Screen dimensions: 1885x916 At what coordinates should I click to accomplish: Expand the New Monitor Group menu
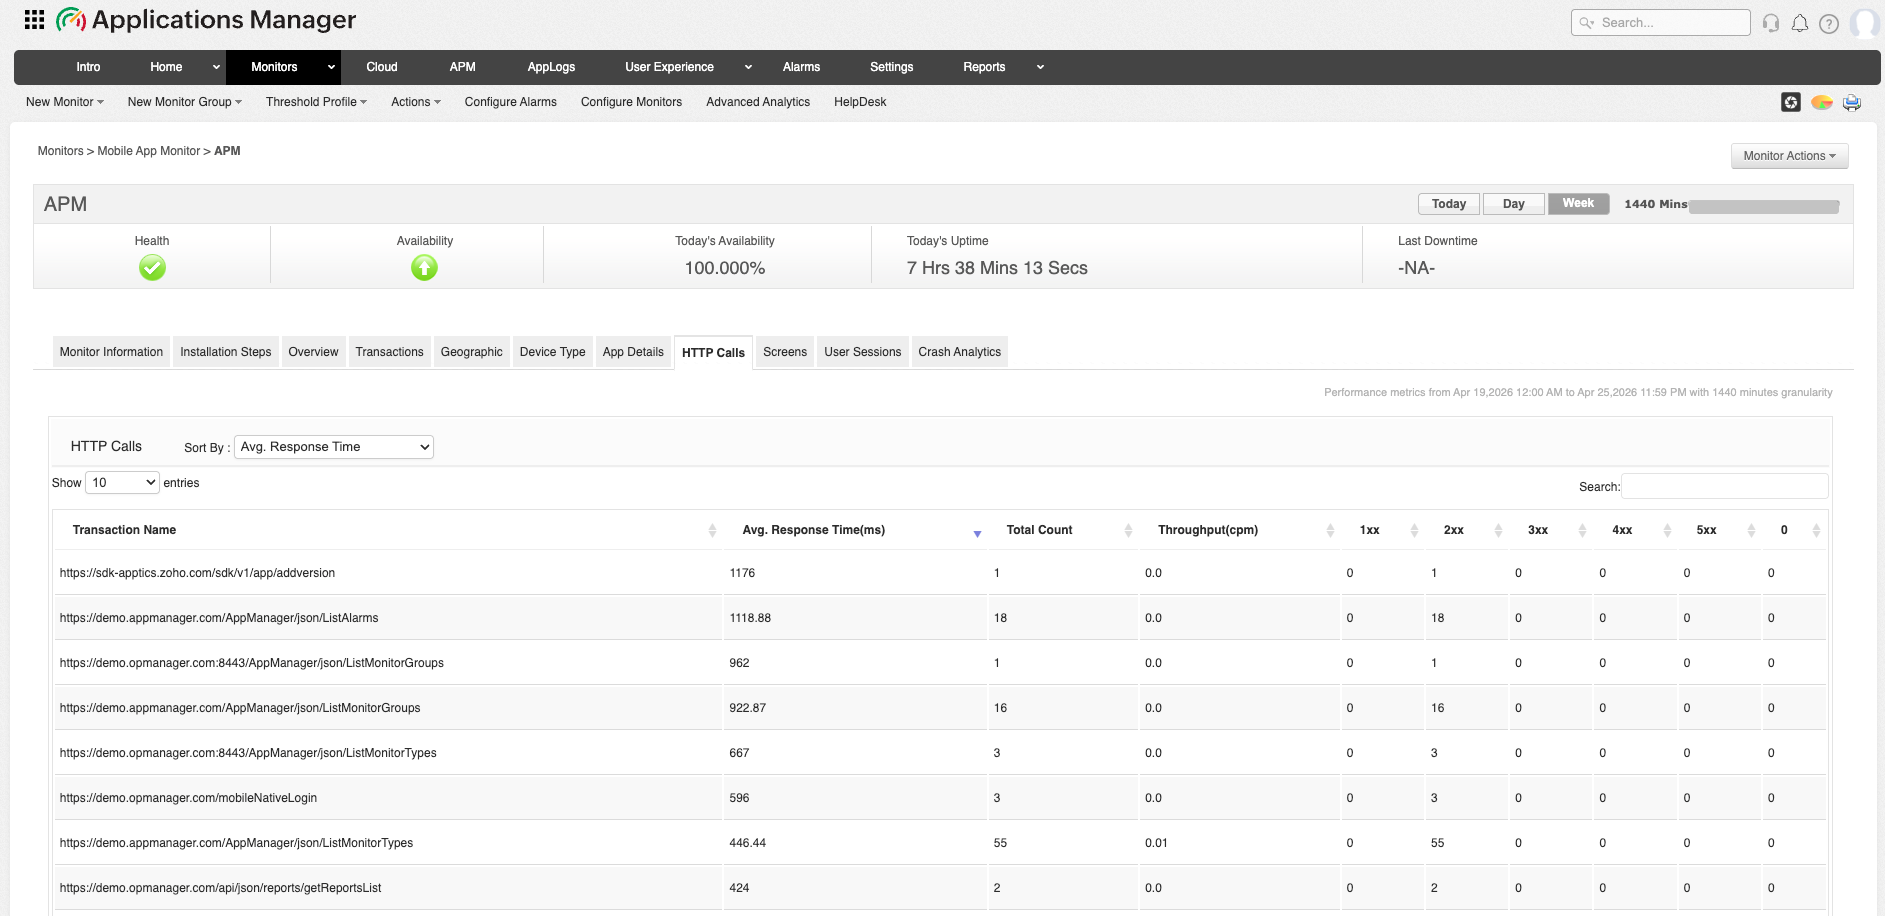(185, 102)
